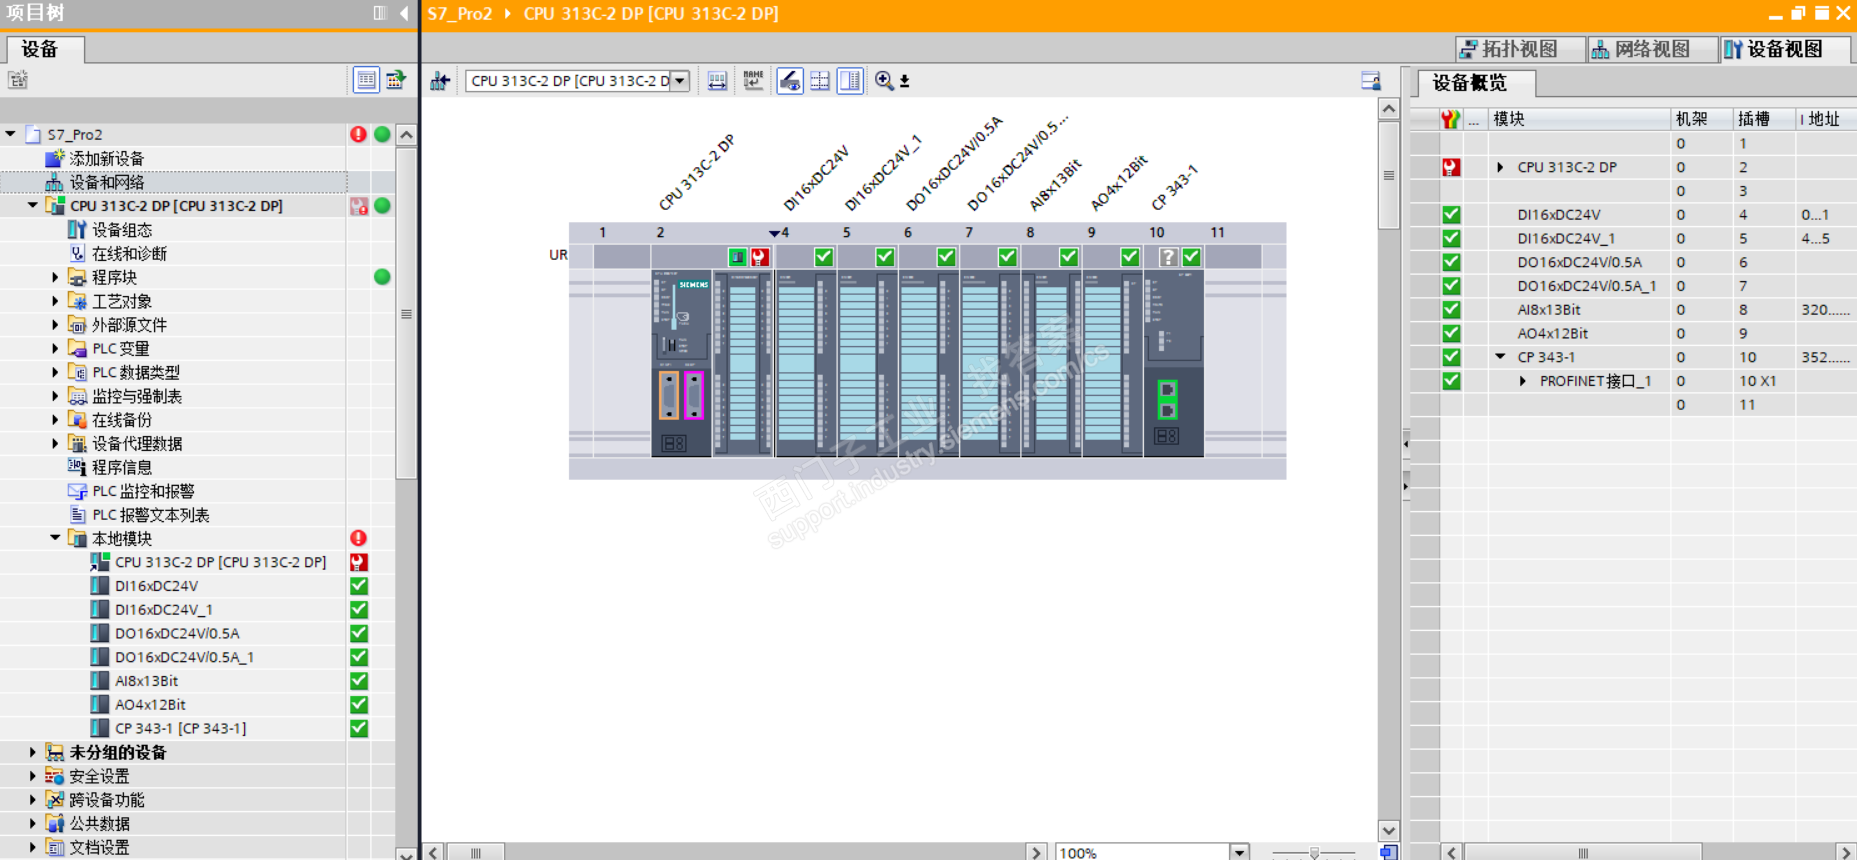Click the 模块 column header in the device overview
The width and height of the screenshot is (1857, 860).
[1579, 119]
